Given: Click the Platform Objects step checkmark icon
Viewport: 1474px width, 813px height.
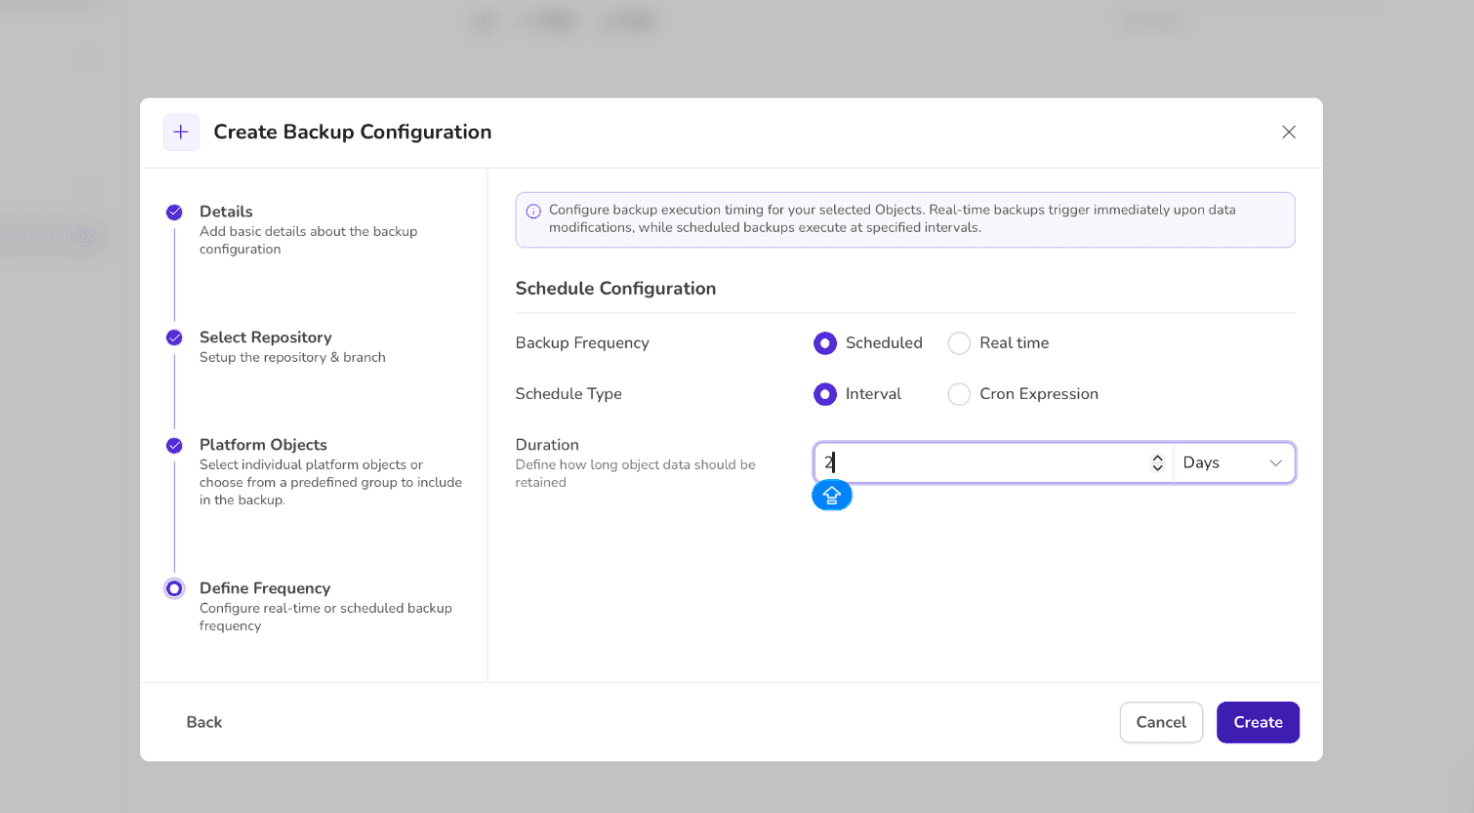Looking at the screenshot, I should [174, 445].
